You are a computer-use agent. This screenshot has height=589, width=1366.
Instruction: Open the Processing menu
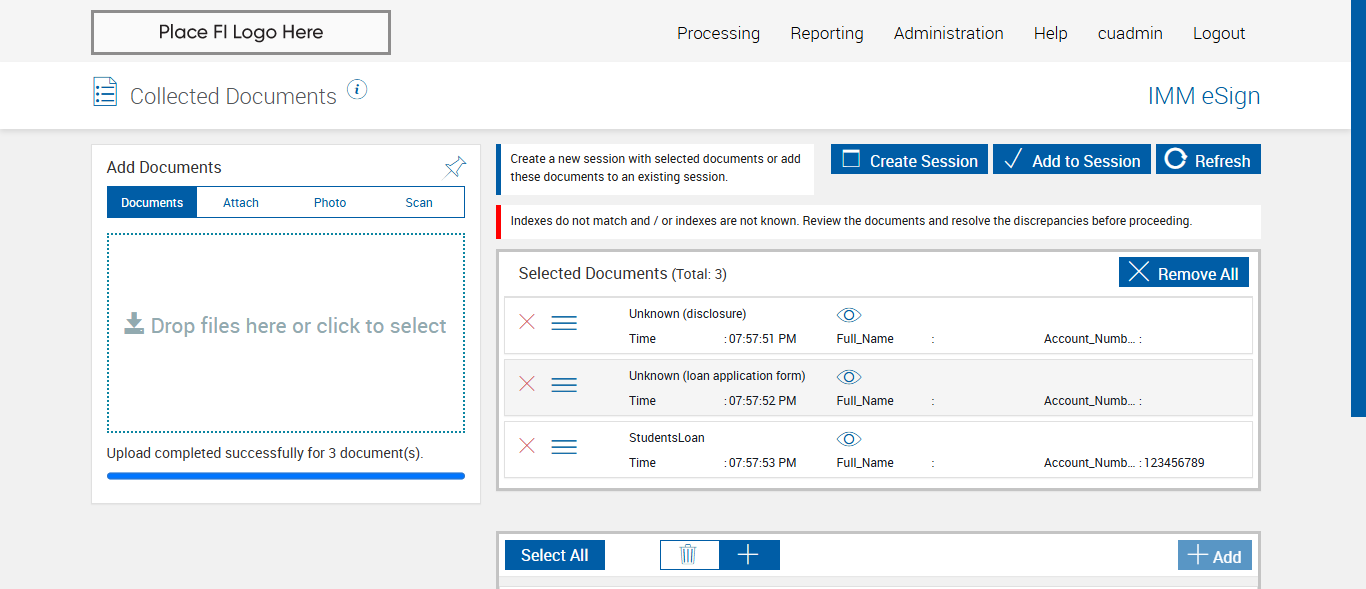718,33
